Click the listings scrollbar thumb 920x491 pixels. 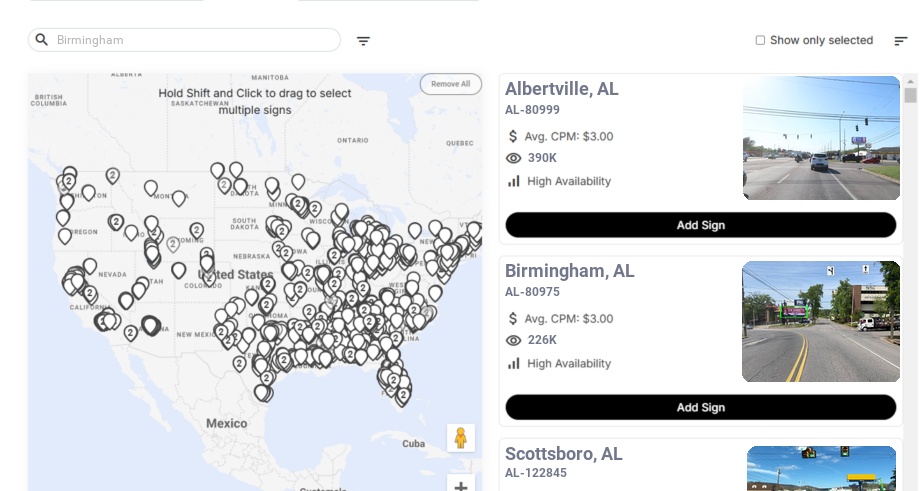click(910, 96)
